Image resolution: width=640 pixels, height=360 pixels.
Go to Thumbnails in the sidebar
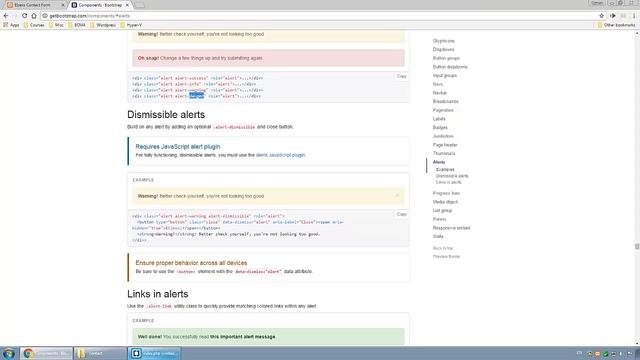tap(444, 153)
